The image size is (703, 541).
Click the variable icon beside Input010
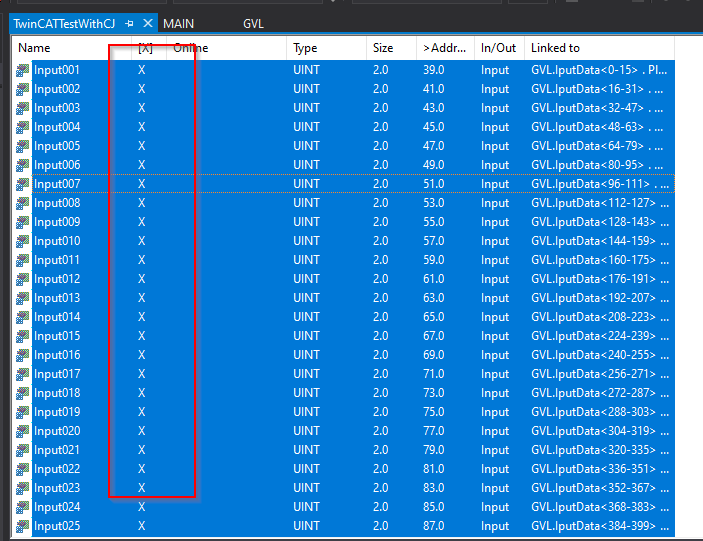(x=22, y=241)
